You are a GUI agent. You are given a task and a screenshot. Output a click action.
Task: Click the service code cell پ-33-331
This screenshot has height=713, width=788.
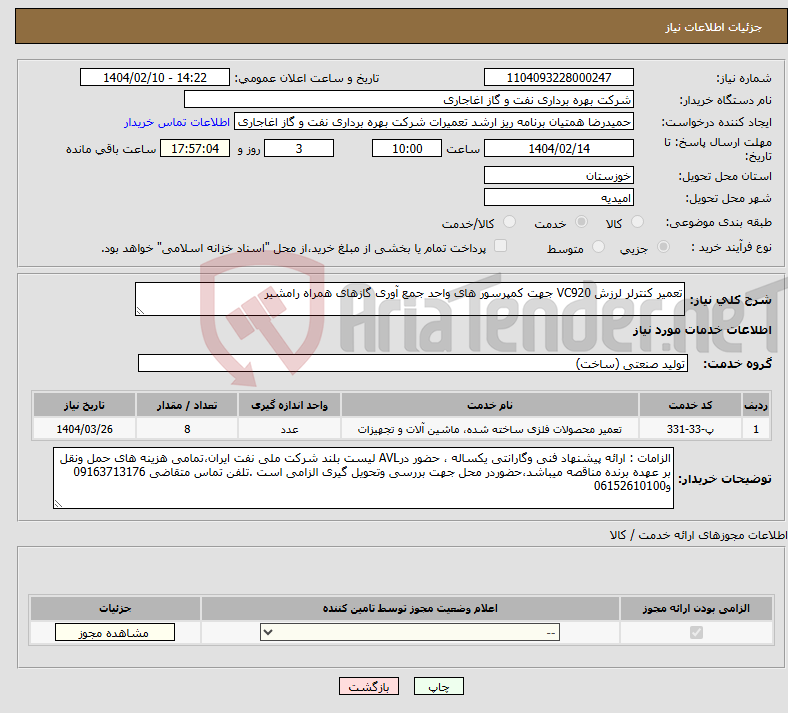coord(690,429)
